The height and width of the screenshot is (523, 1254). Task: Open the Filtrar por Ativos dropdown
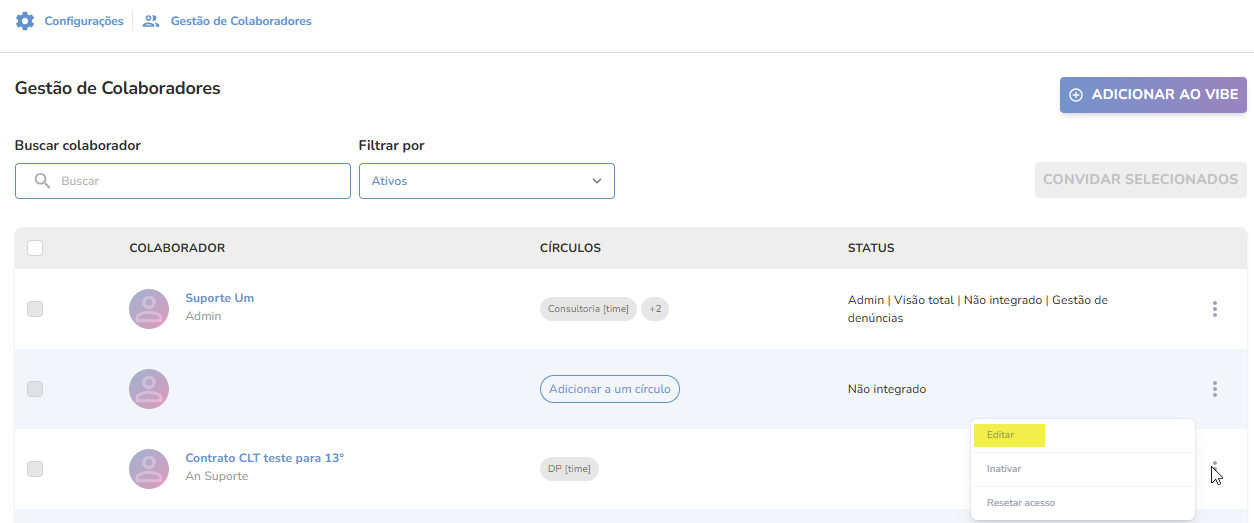pos(486,181)
